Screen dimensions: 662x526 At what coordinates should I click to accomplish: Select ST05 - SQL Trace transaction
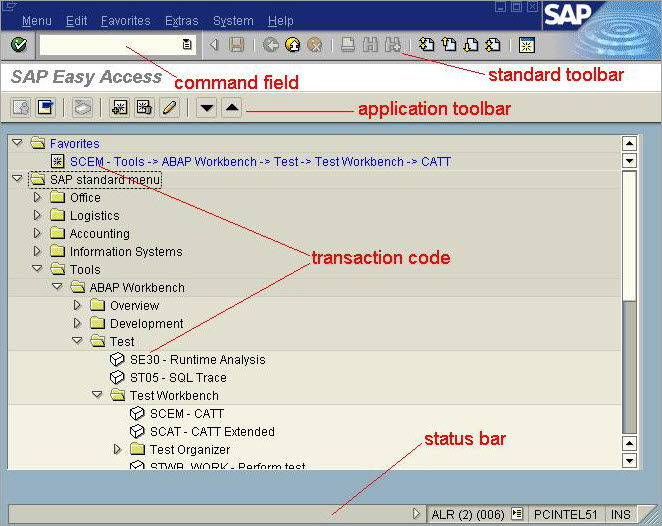[x=178, y=378]
